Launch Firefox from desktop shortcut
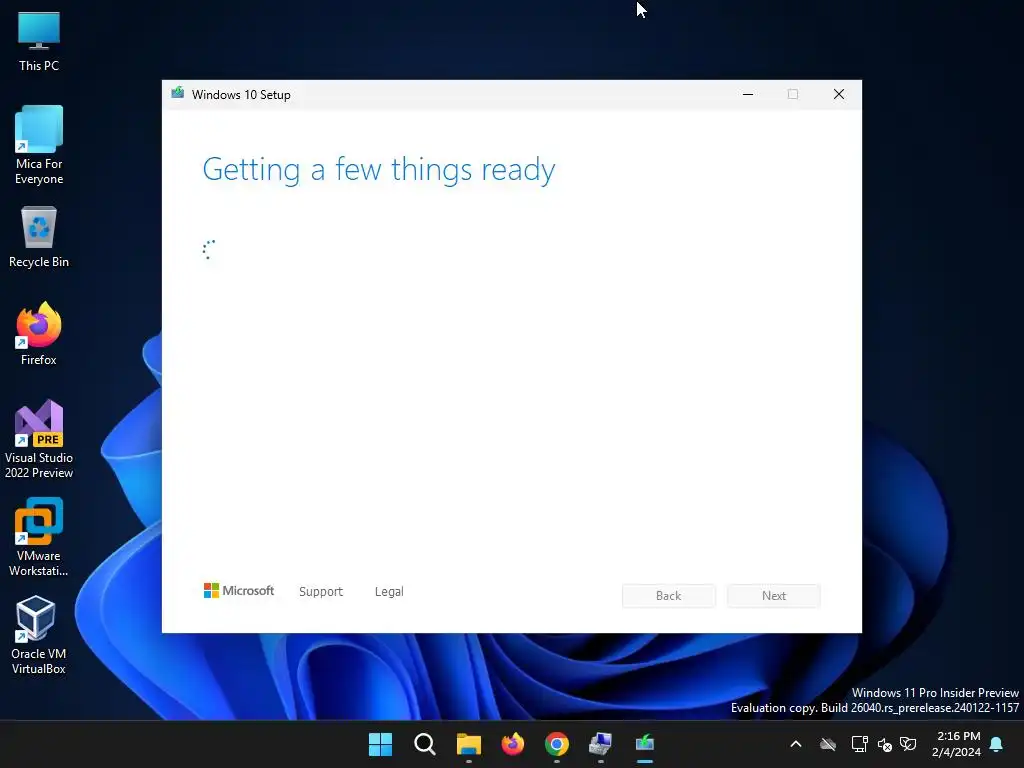This screenshot has height=768, width=1024. (39, 334)
